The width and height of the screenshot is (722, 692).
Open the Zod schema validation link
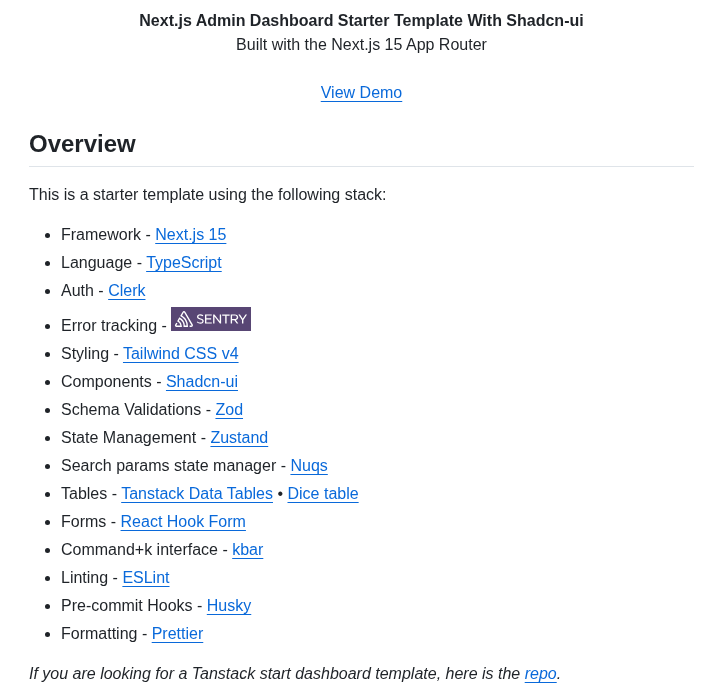point(229,409)
